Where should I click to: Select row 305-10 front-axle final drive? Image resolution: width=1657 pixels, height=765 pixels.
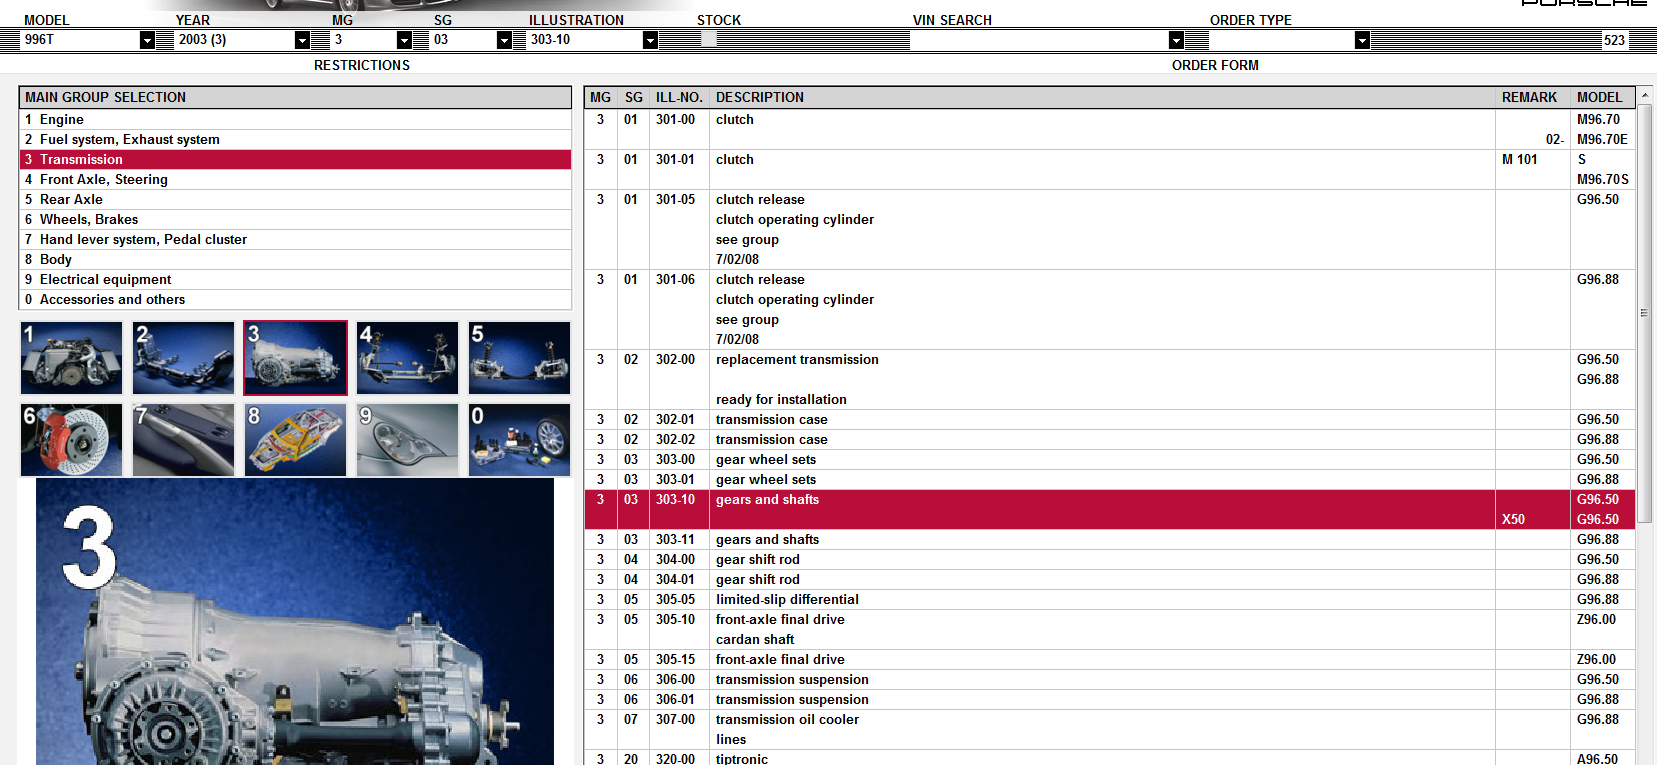[1110, 630]
